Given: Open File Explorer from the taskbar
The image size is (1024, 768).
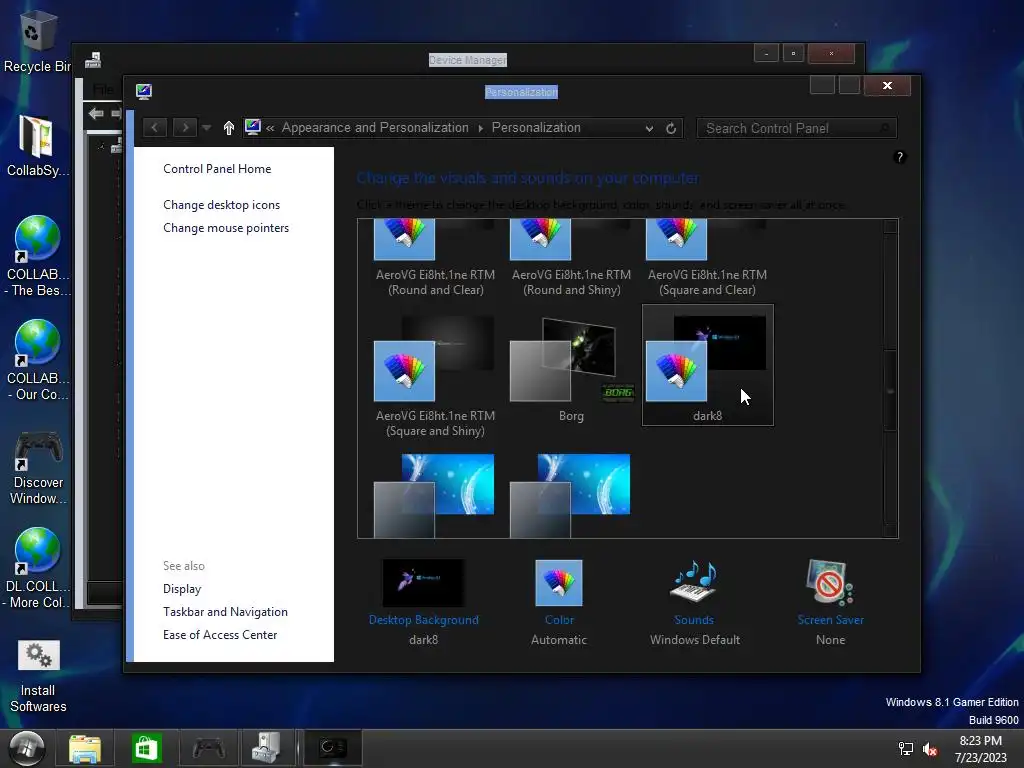Looking at the screenshot, I should [85, 748].
